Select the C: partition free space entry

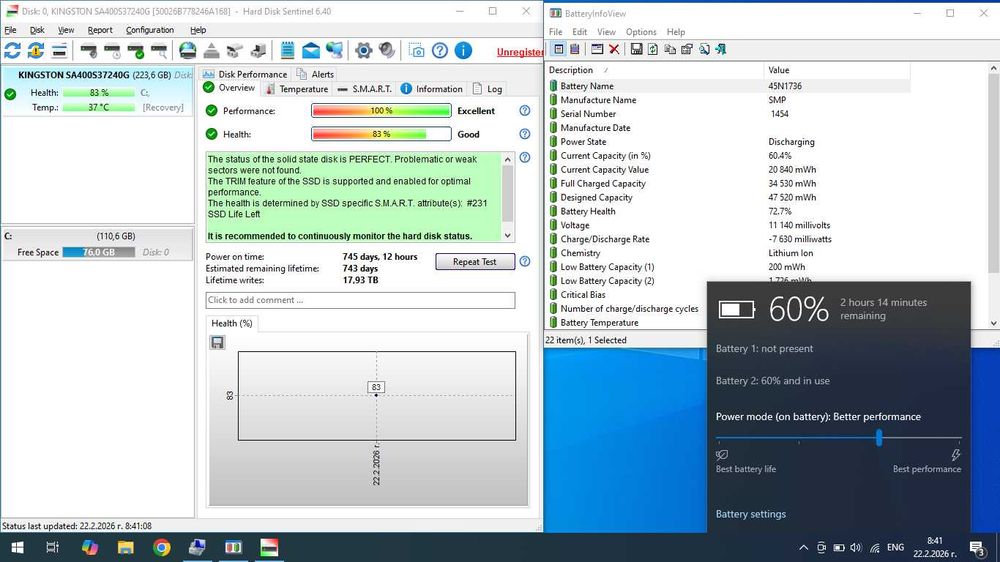(97, 244)
